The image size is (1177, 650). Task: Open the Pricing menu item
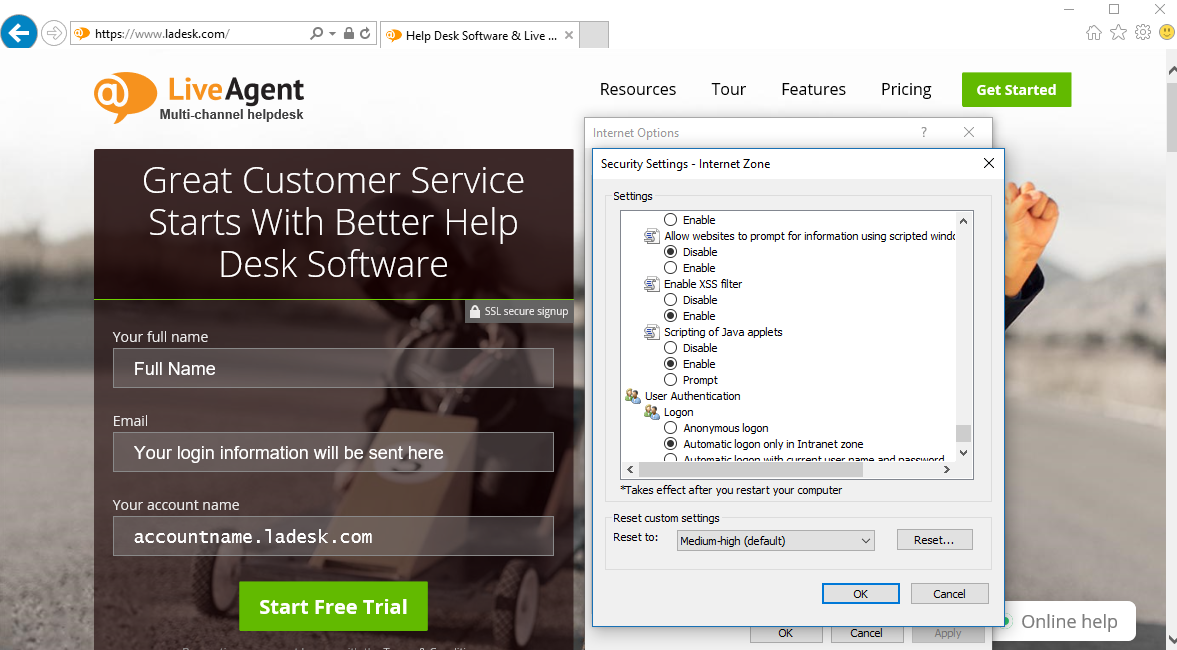point(906,89)
